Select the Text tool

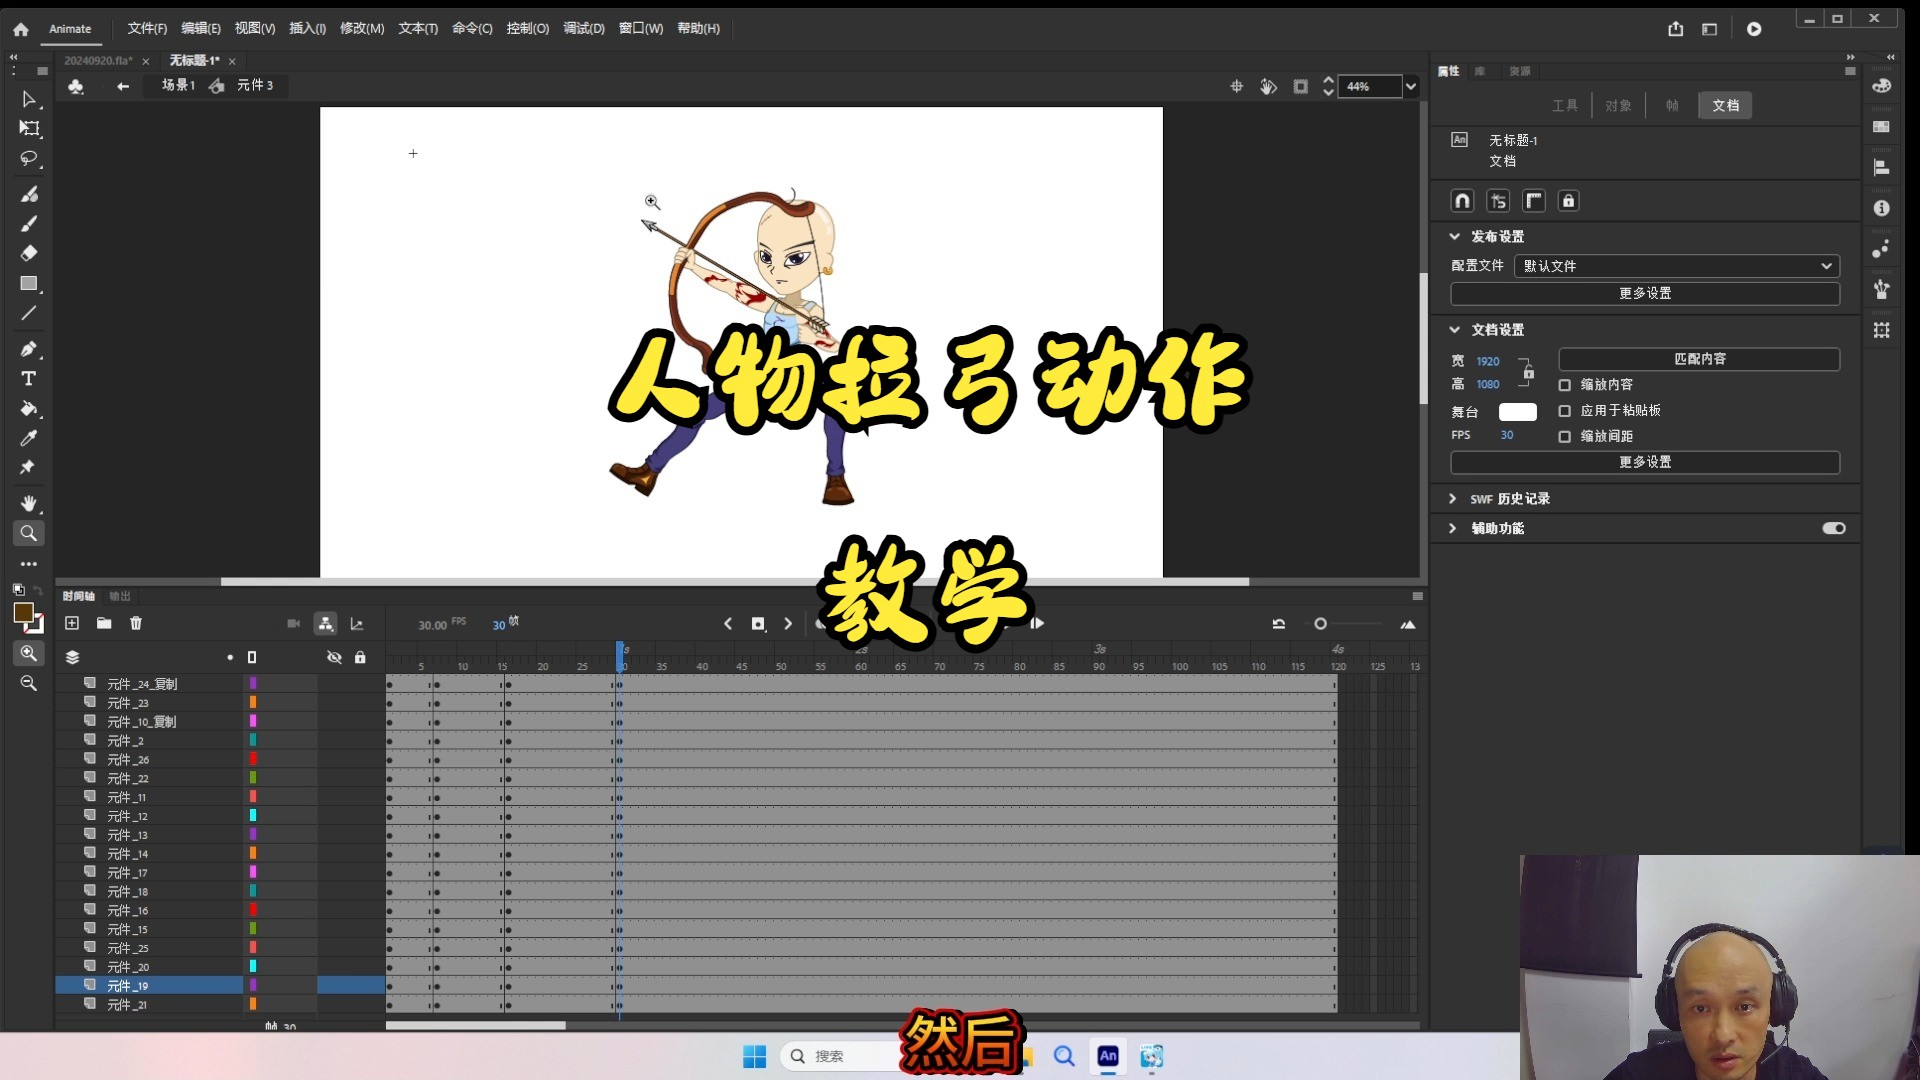click(29, 378)
